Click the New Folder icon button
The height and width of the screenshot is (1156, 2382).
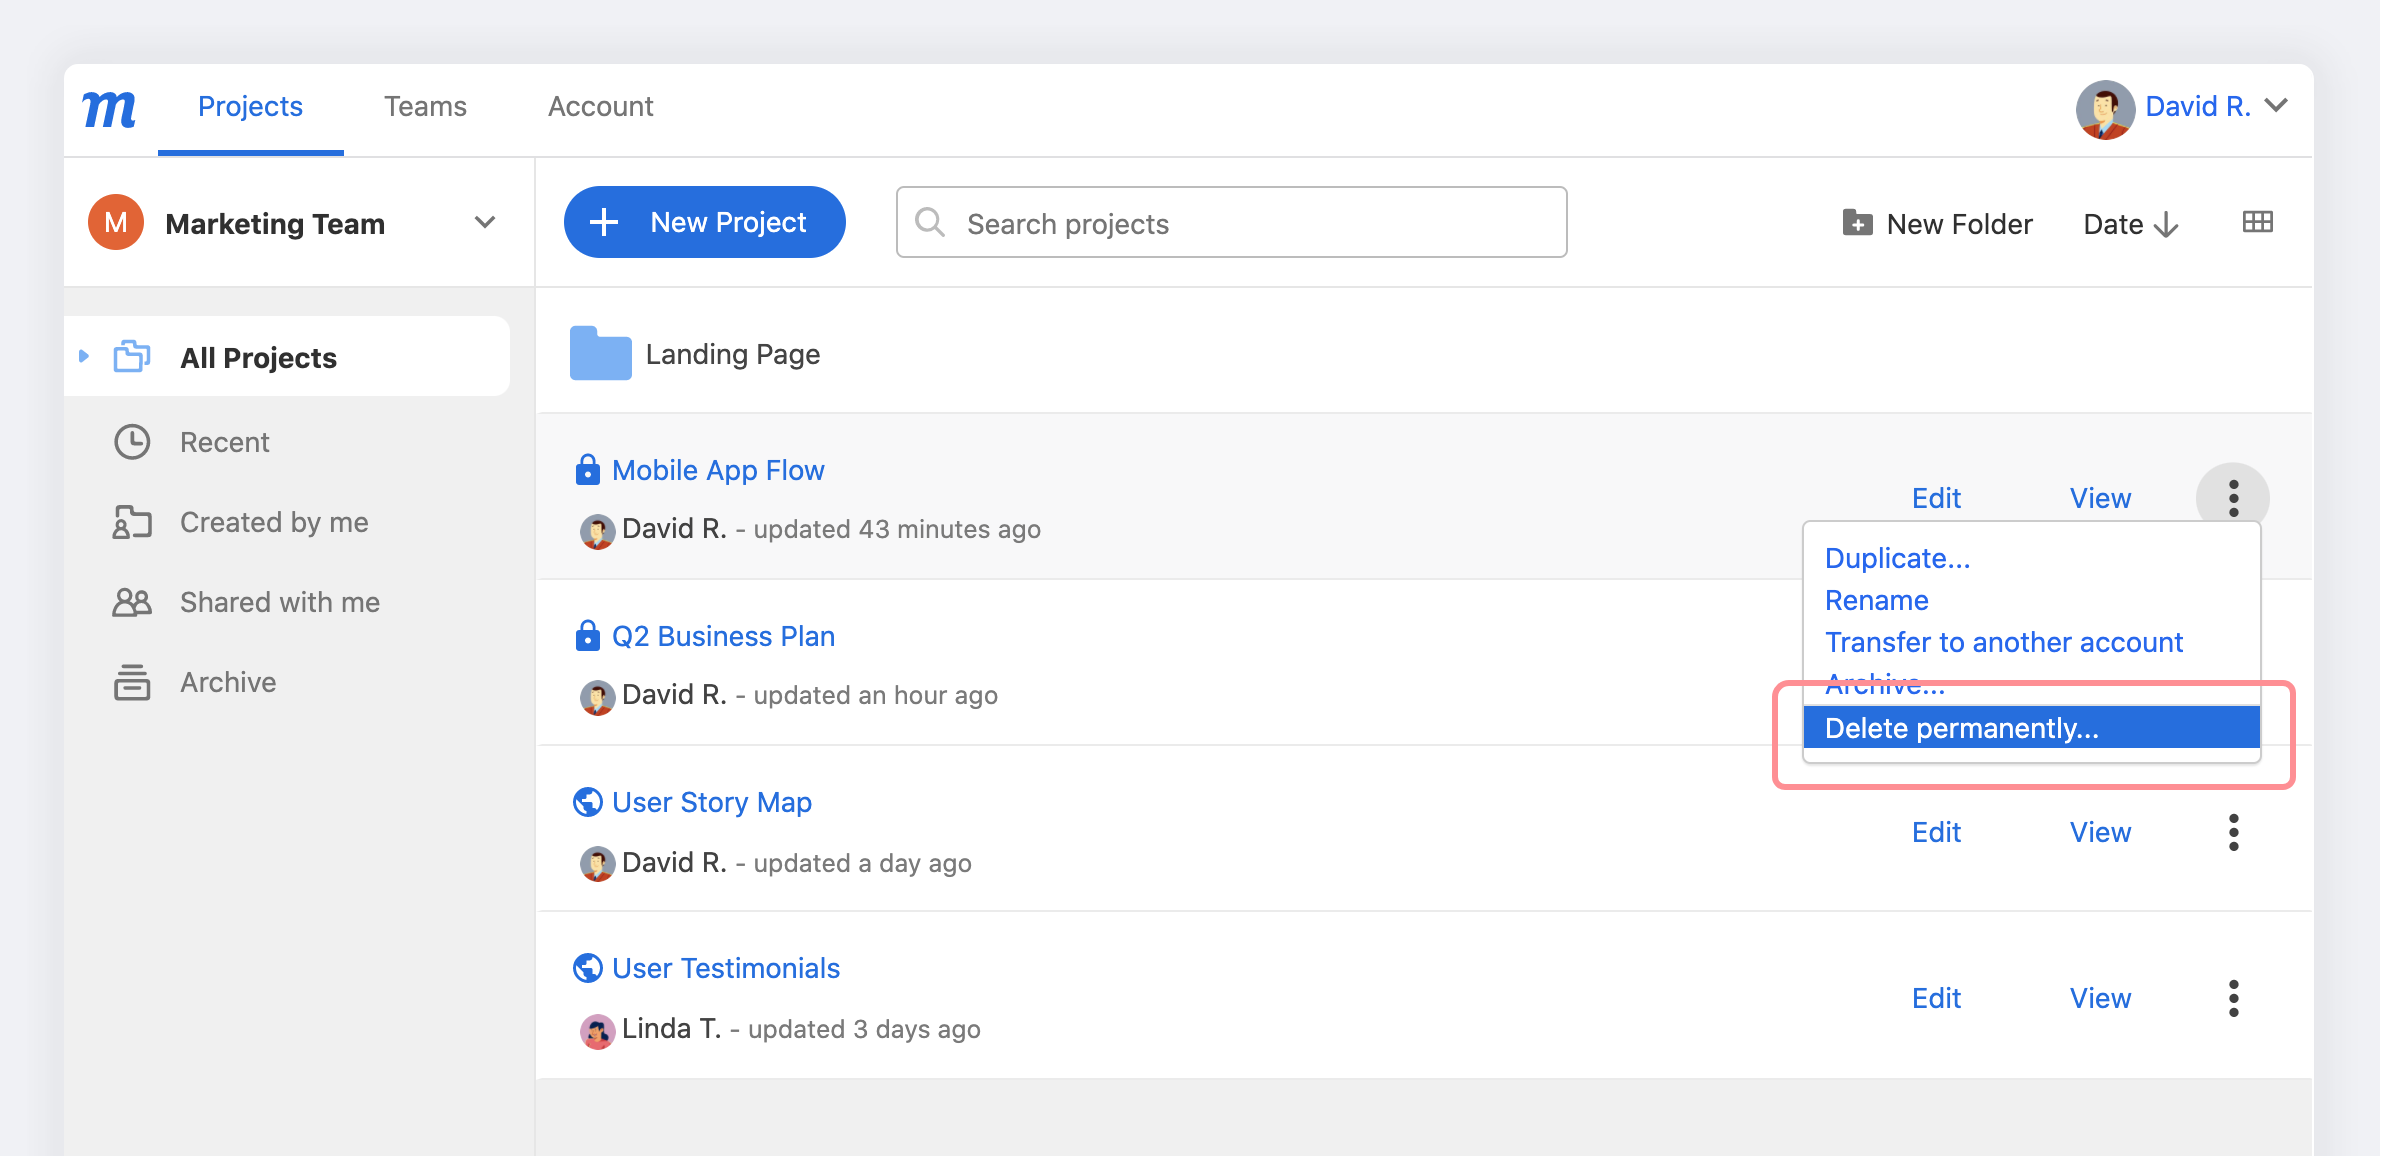click(1857, 223)
